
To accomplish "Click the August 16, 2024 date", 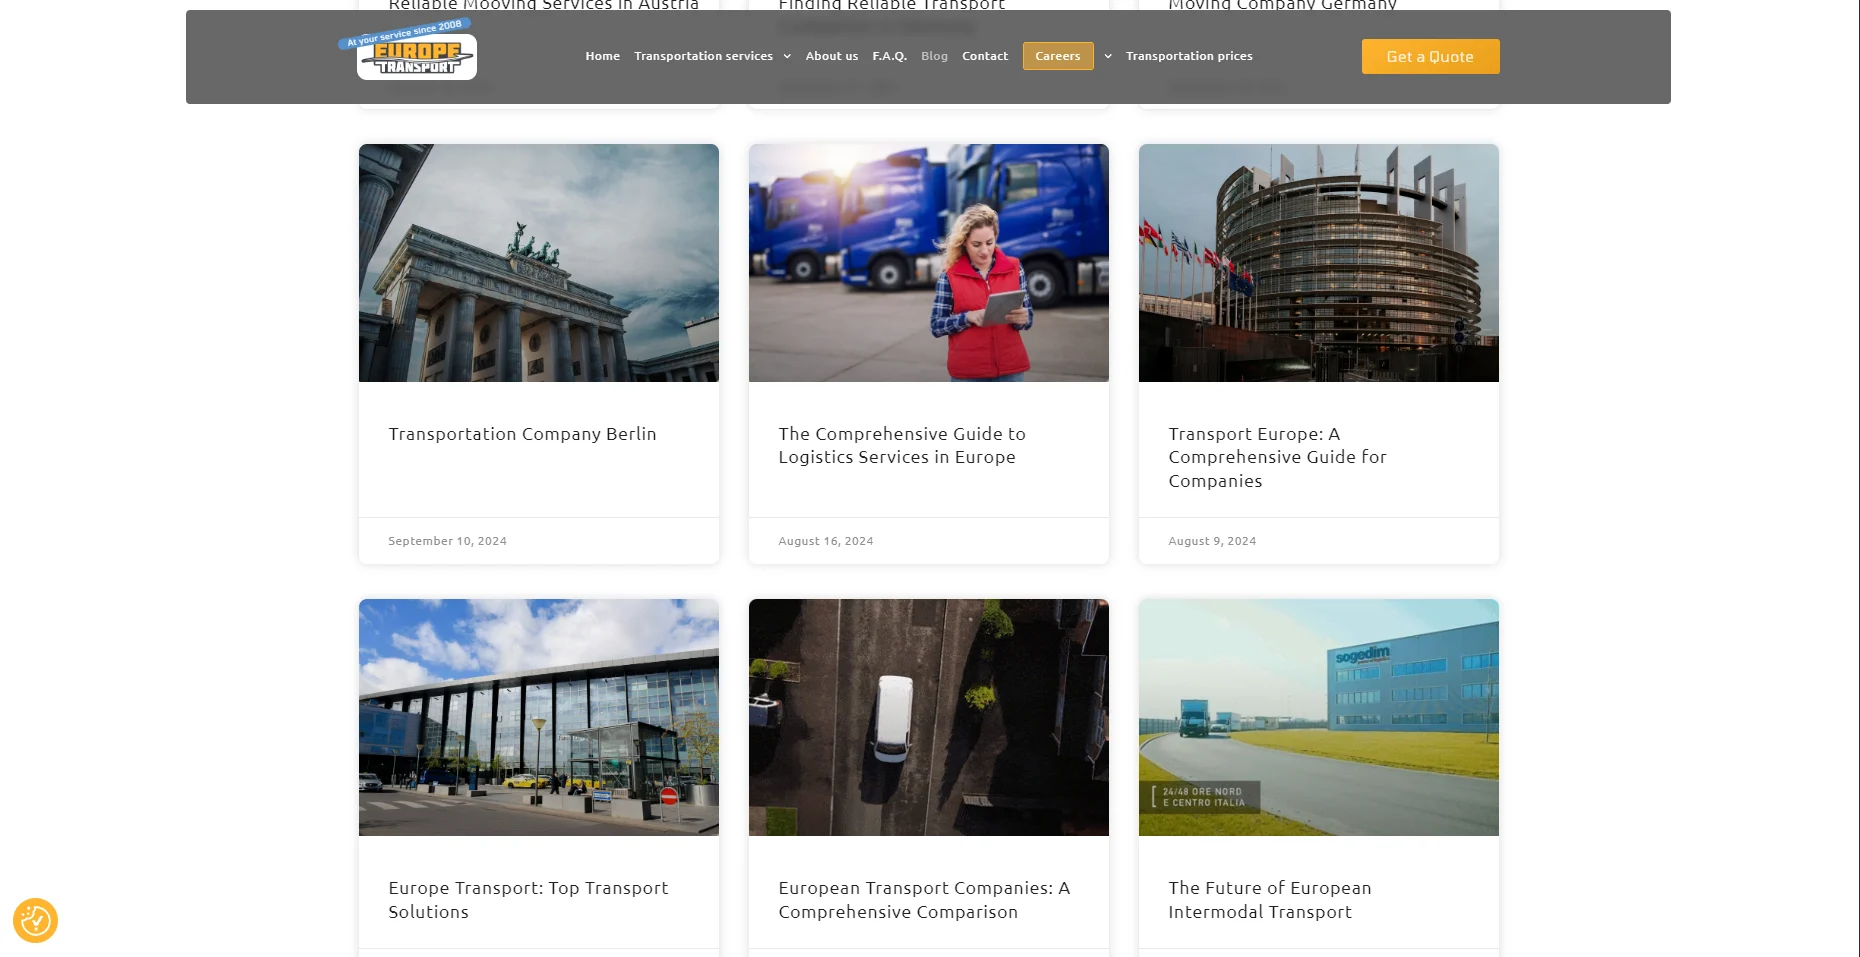I will [x=826, y=541].
